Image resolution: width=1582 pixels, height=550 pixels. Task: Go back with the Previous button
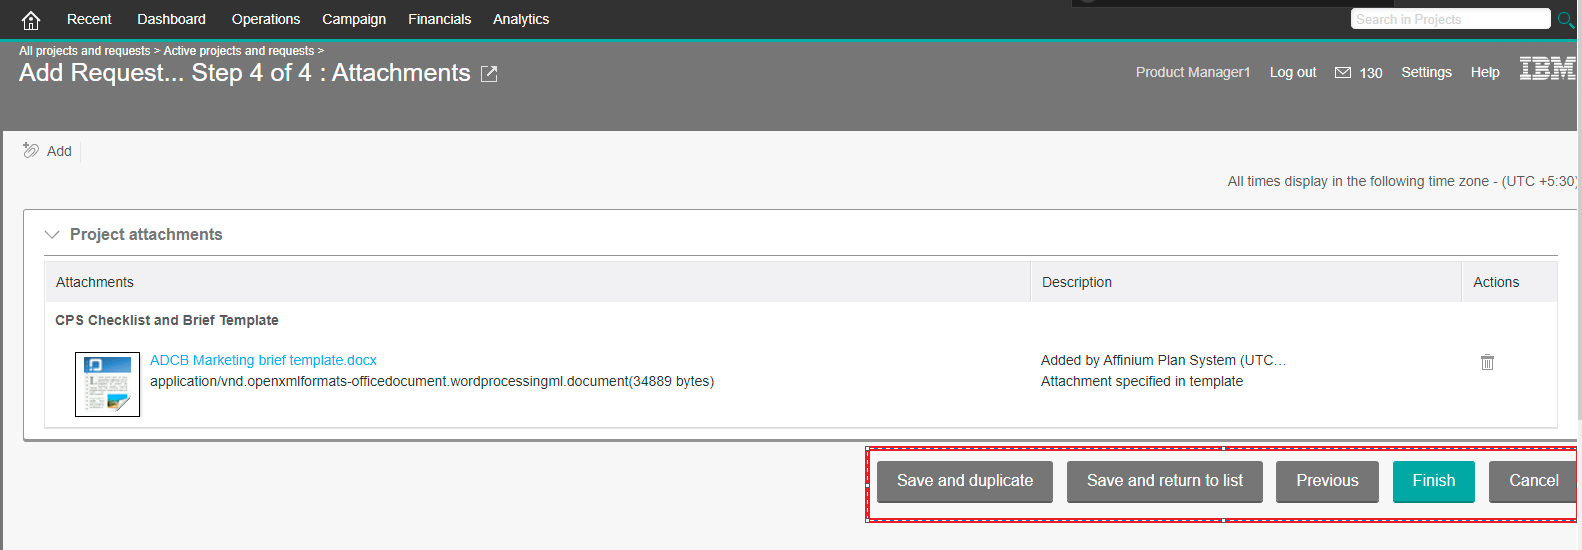pos(1327,481)
